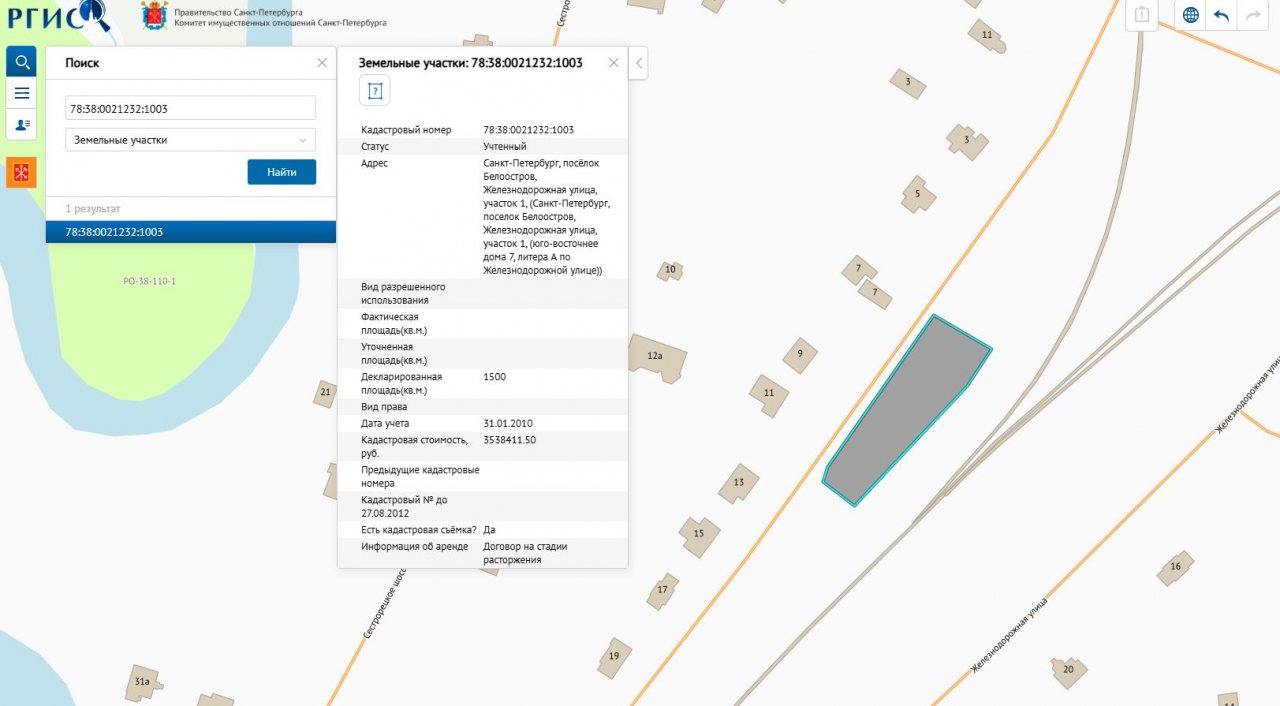
Task: Click the clipboard notification icon
Action: click(1142, 15)
